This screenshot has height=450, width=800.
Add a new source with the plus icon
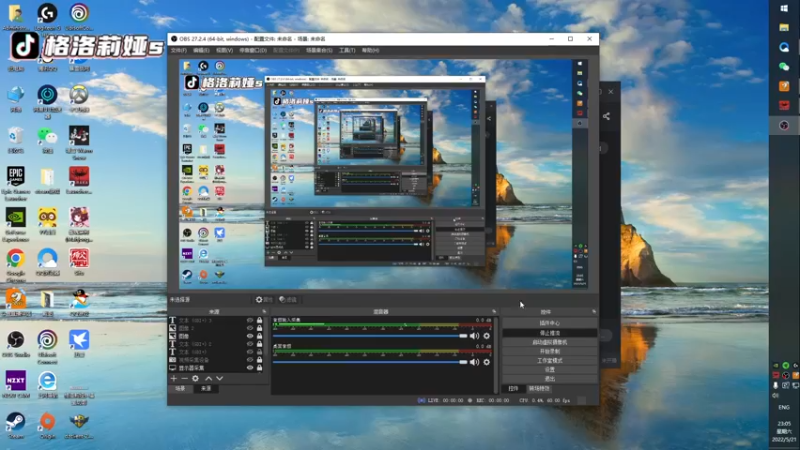[173, 379]
